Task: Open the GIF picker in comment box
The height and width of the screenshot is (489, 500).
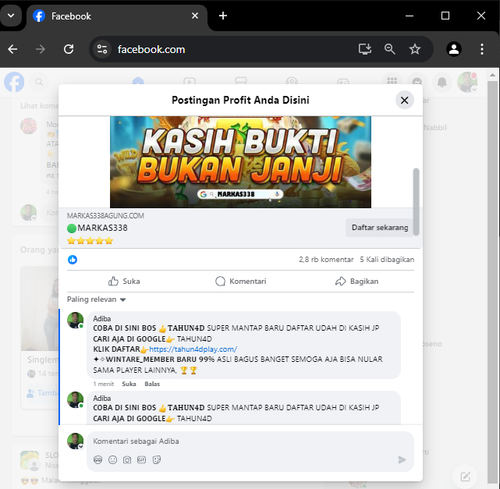Action: pyautogui.click(x=141, y=460)
